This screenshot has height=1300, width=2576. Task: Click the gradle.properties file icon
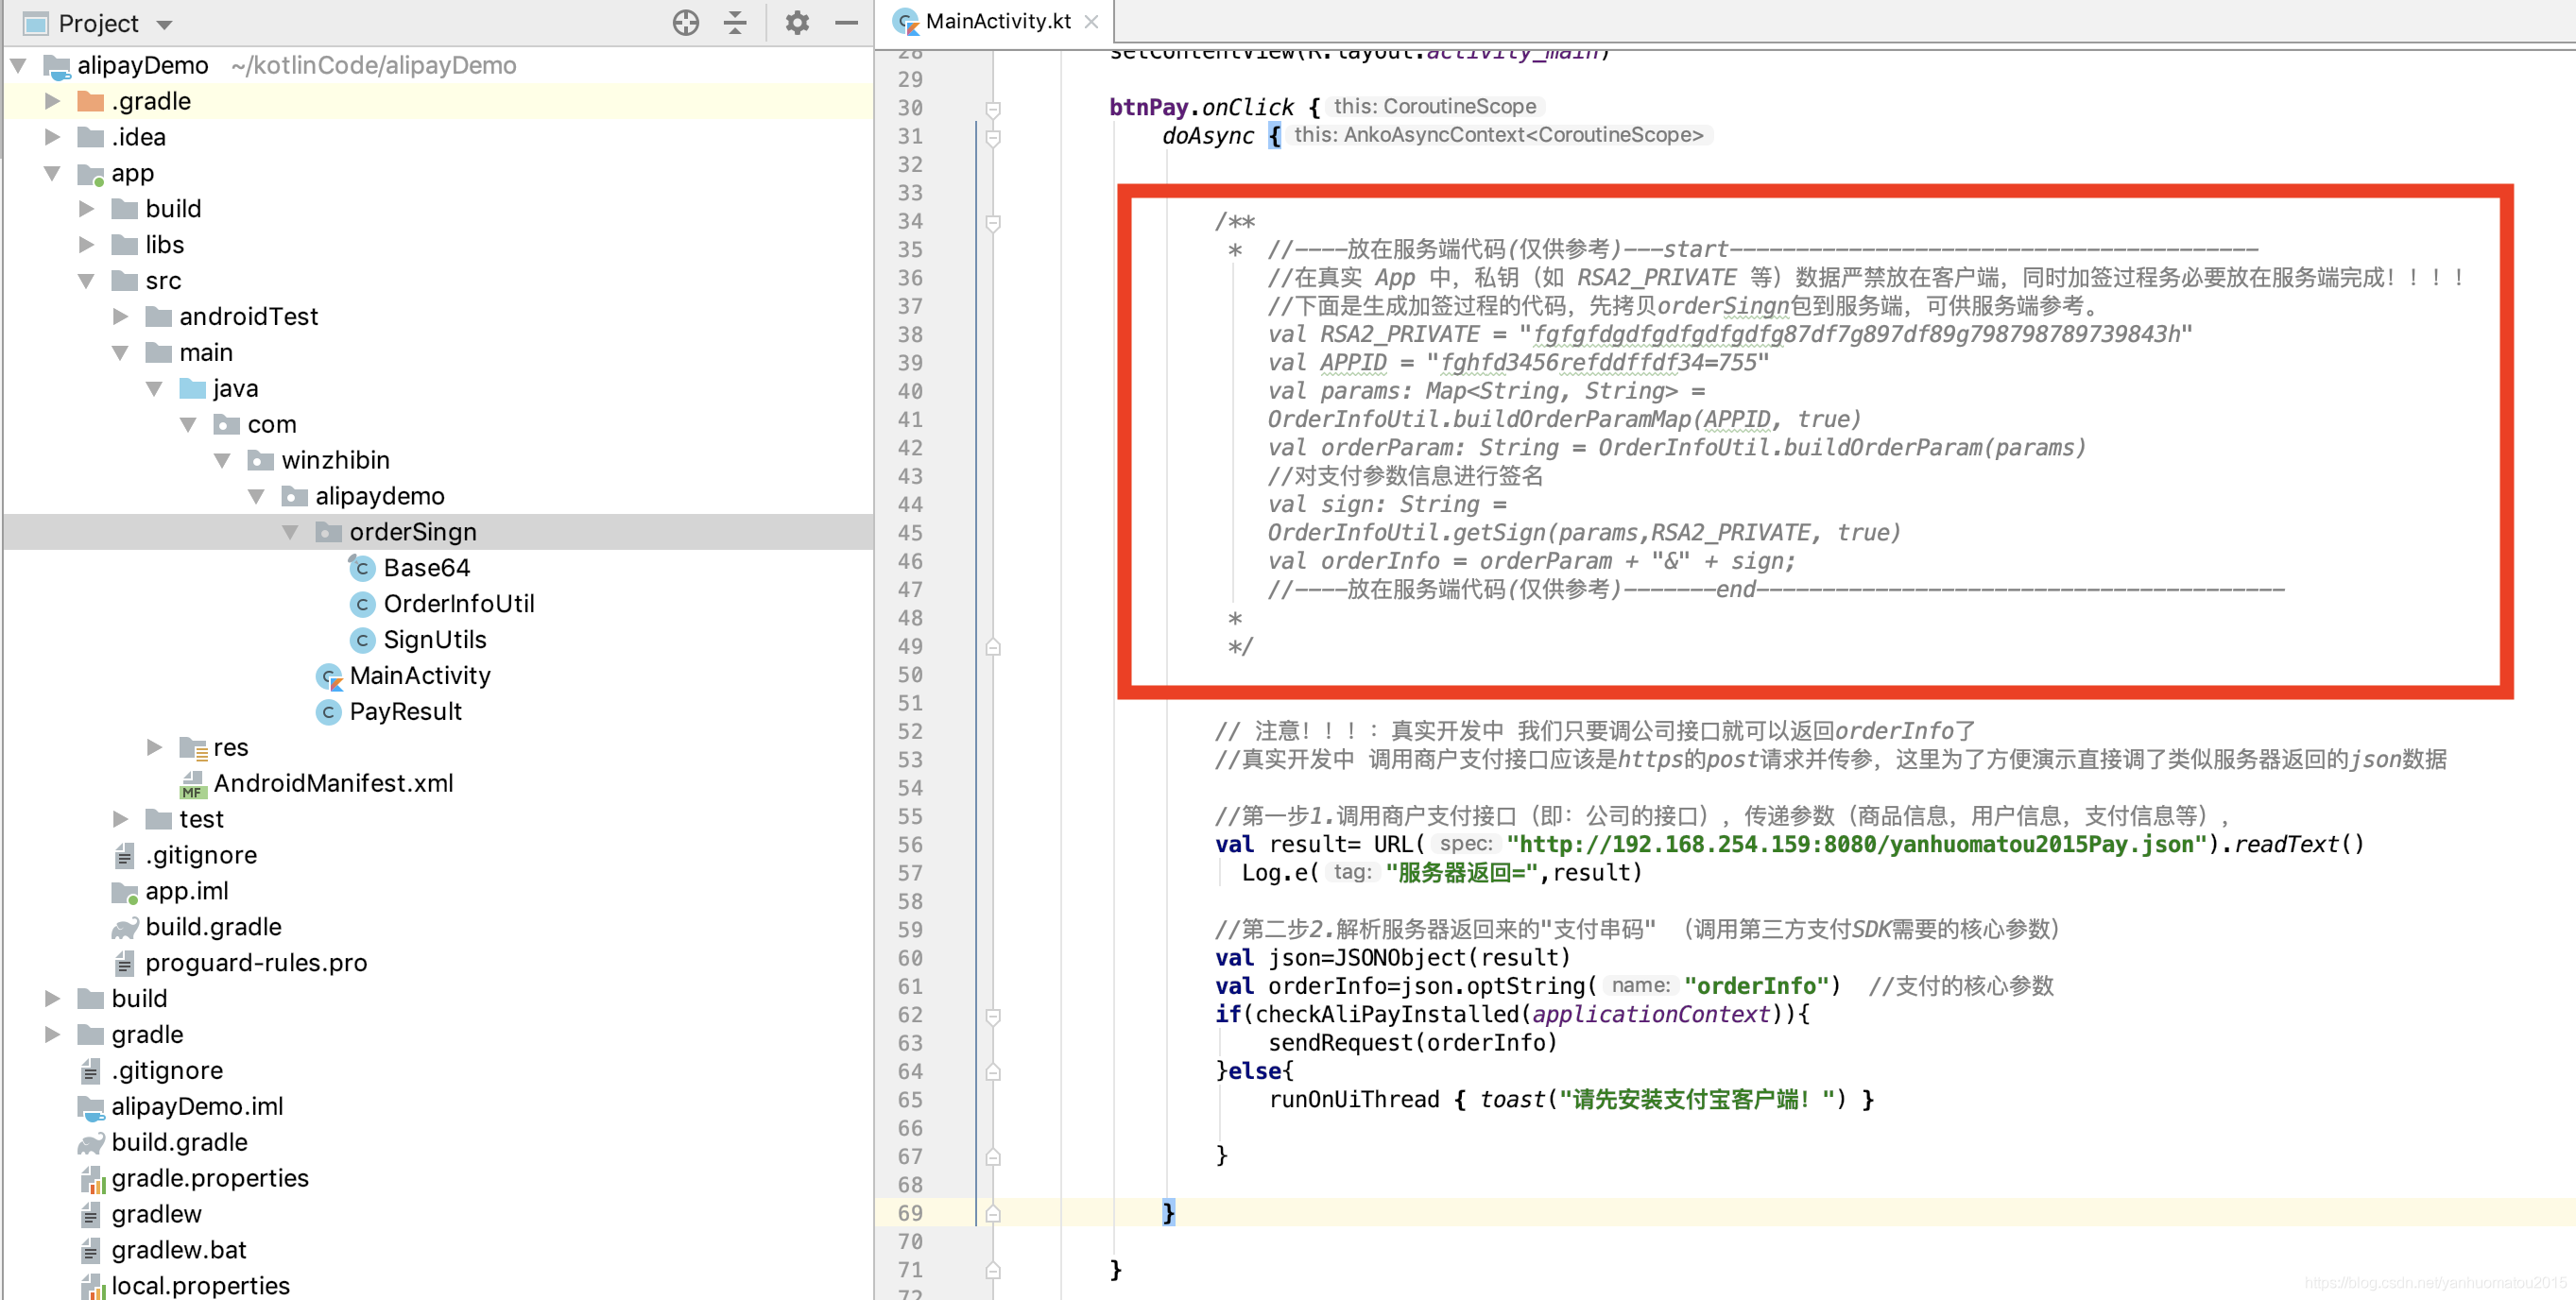click(x=92, y=1180)
